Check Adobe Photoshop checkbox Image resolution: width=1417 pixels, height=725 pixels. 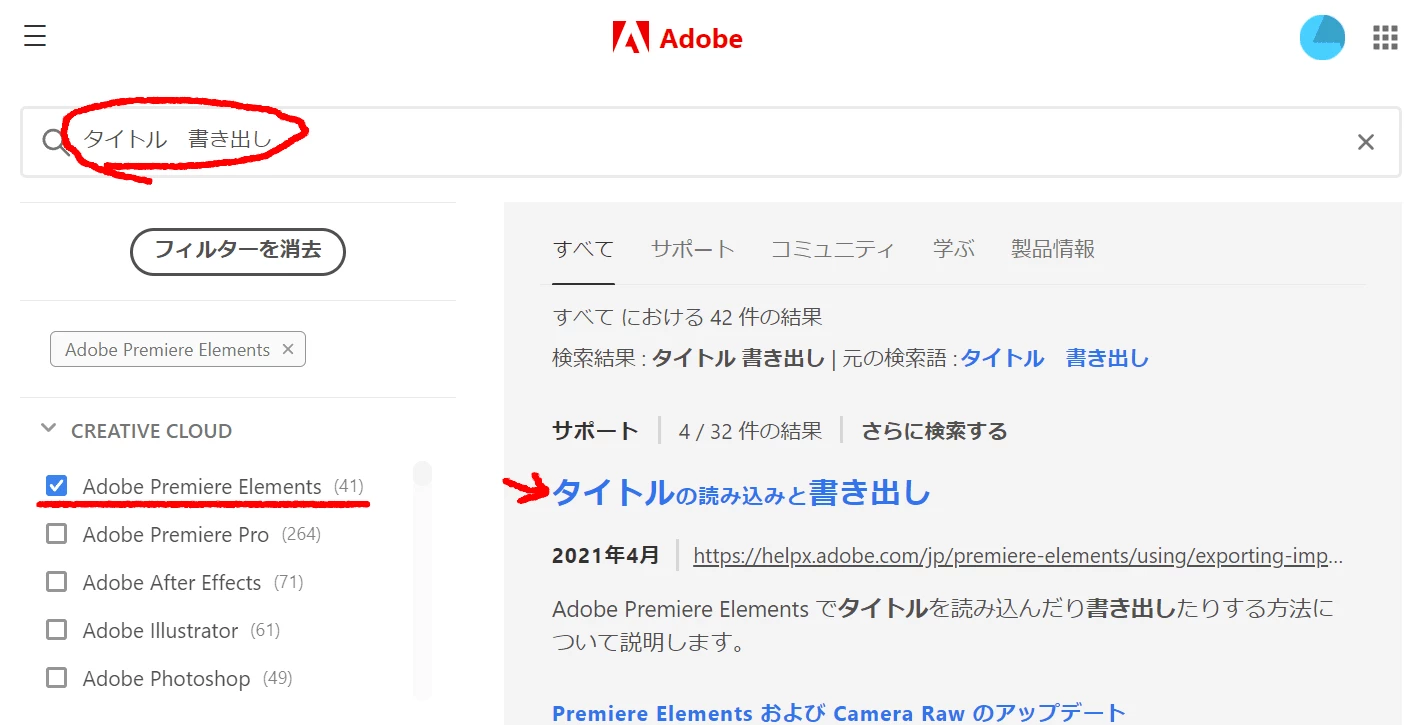[x=57, y=678]
